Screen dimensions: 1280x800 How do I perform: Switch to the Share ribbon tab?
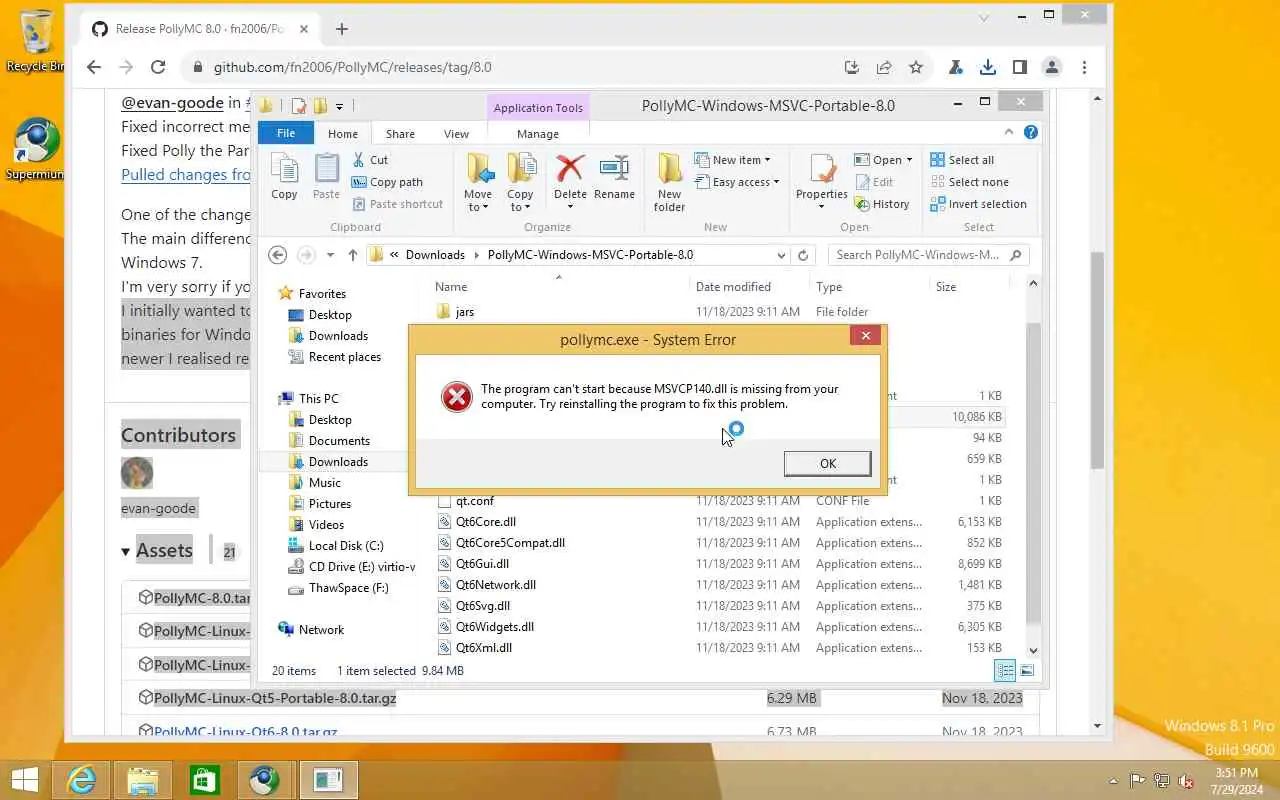tap(400, 133)
